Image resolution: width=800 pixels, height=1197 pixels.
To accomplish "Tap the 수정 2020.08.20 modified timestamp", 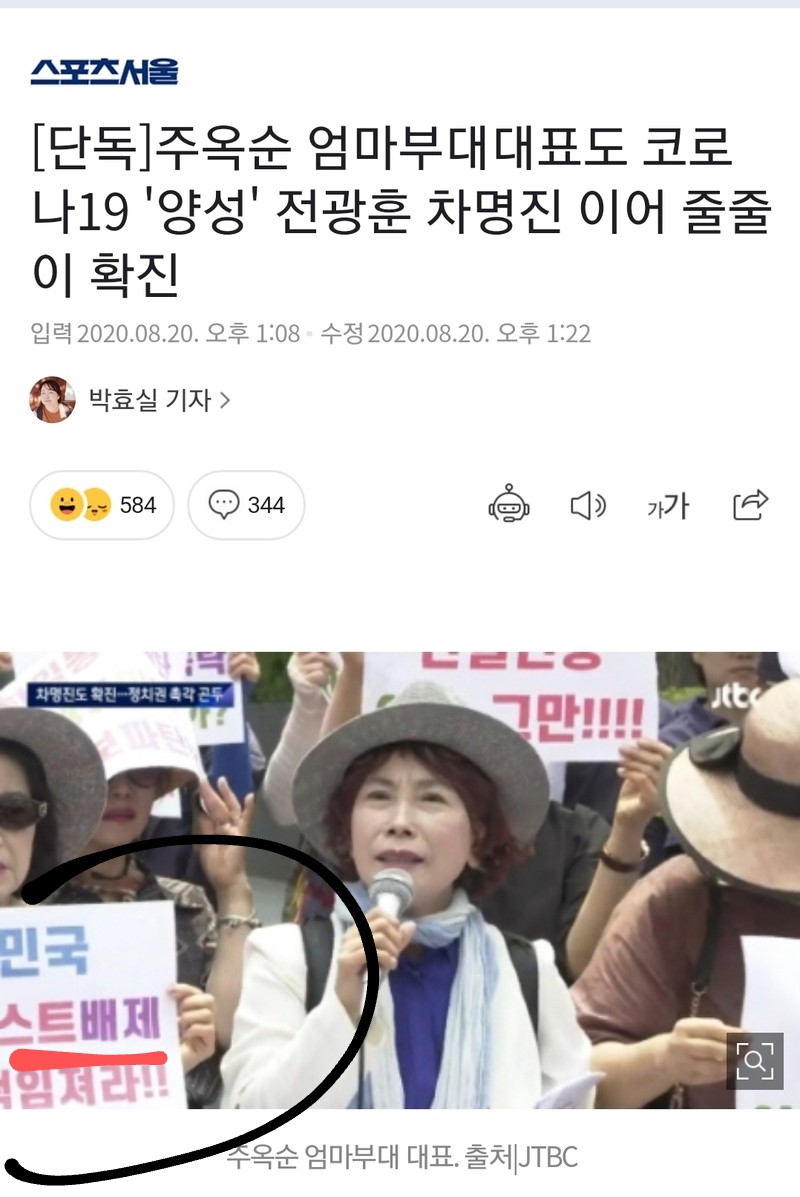I will click(x=456, y=334).
